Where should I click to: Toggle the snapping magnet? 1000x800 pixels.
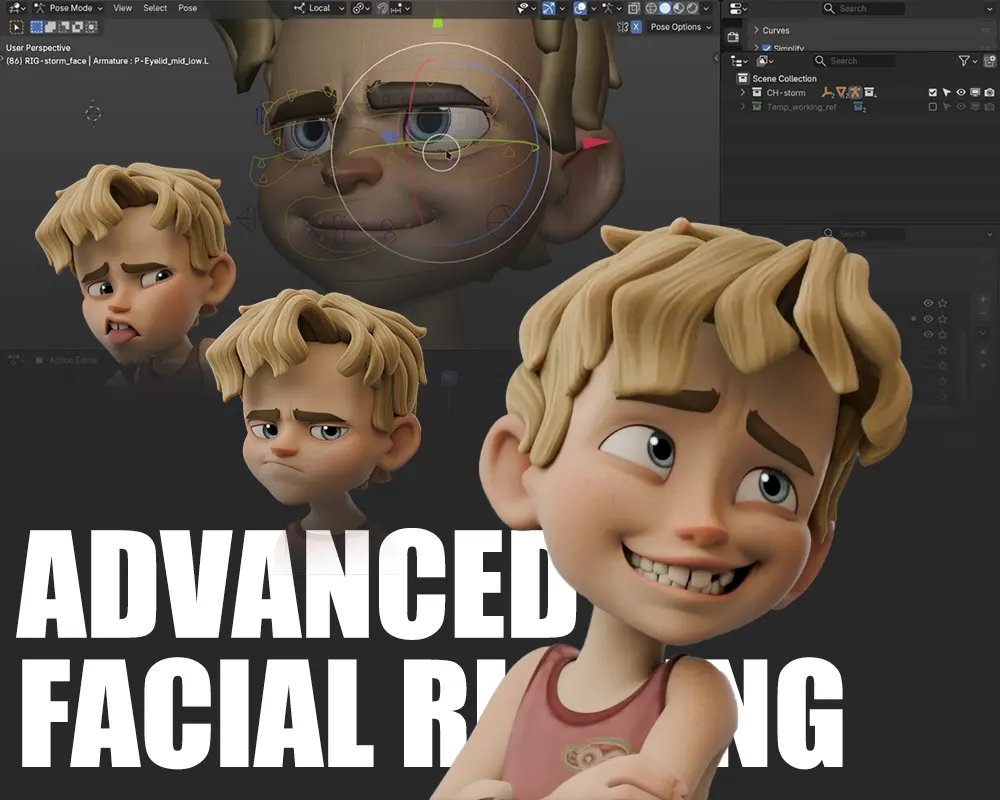pyautogui.click(x=383, y=8)
